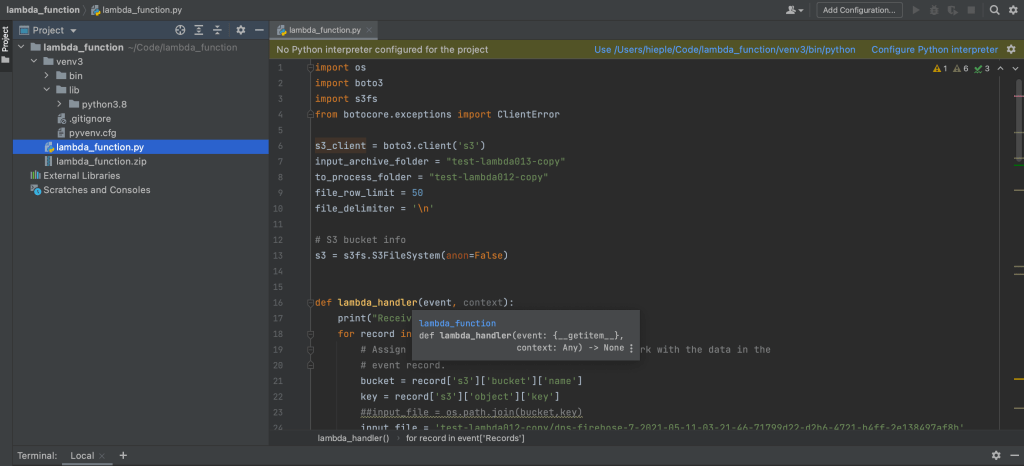Click Expand All icon in Project panel
Screen dimensions: 1024x466
[200, 31]
